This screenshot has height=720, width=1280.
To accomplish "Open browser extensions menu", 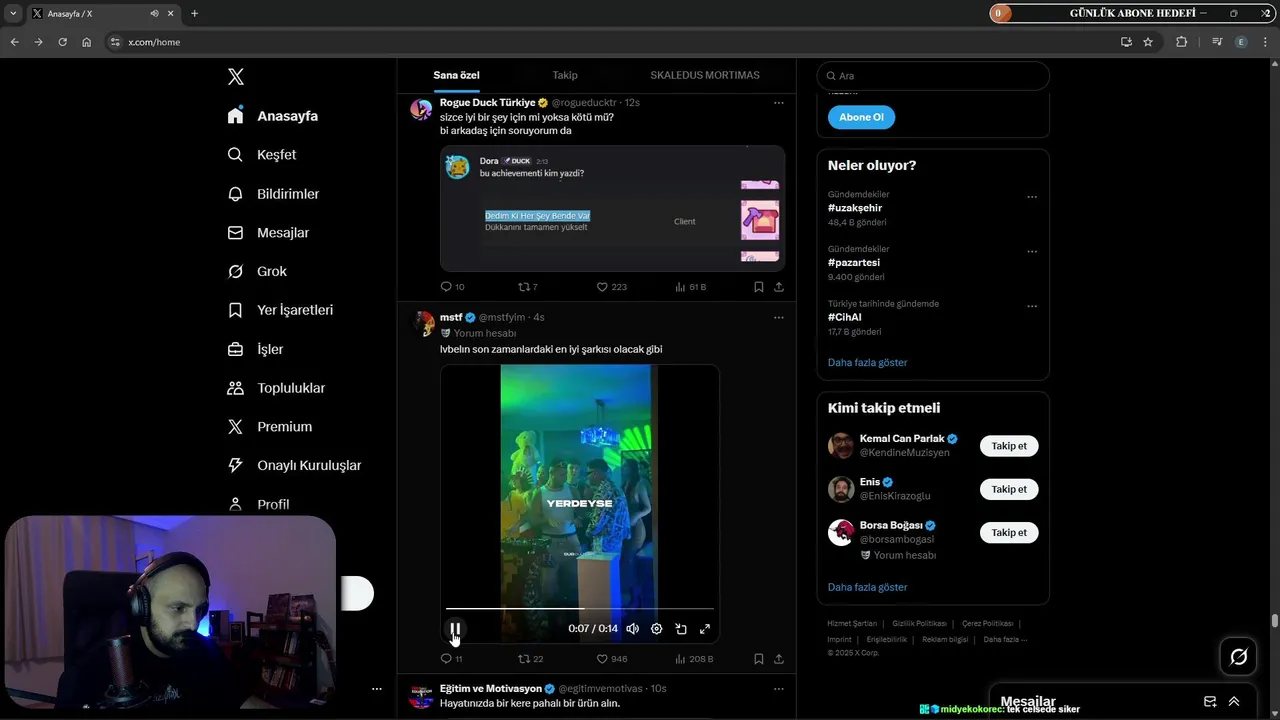I will coord(1181,42).
